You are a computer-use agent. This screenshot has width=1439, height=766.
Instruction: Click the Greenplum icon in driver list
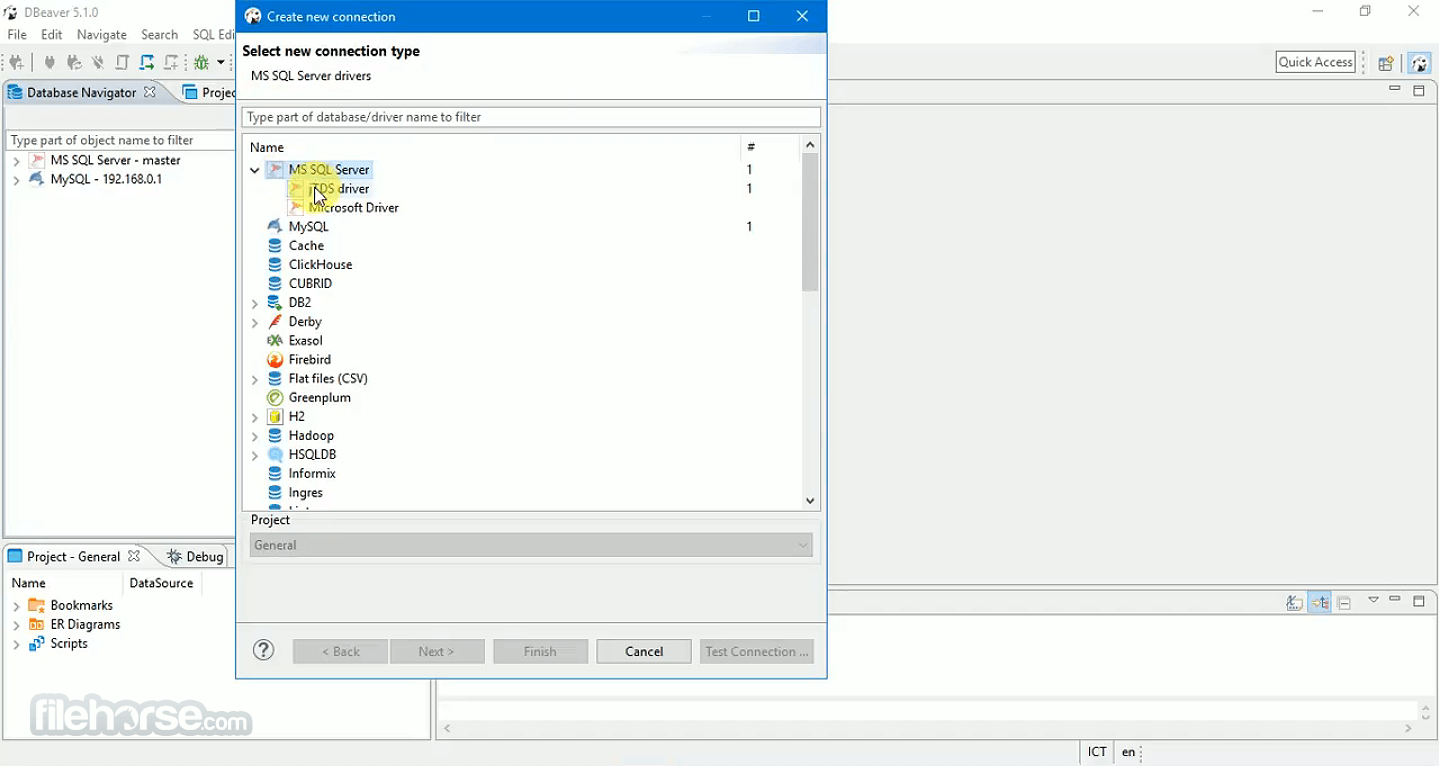(x=275, y=398)
